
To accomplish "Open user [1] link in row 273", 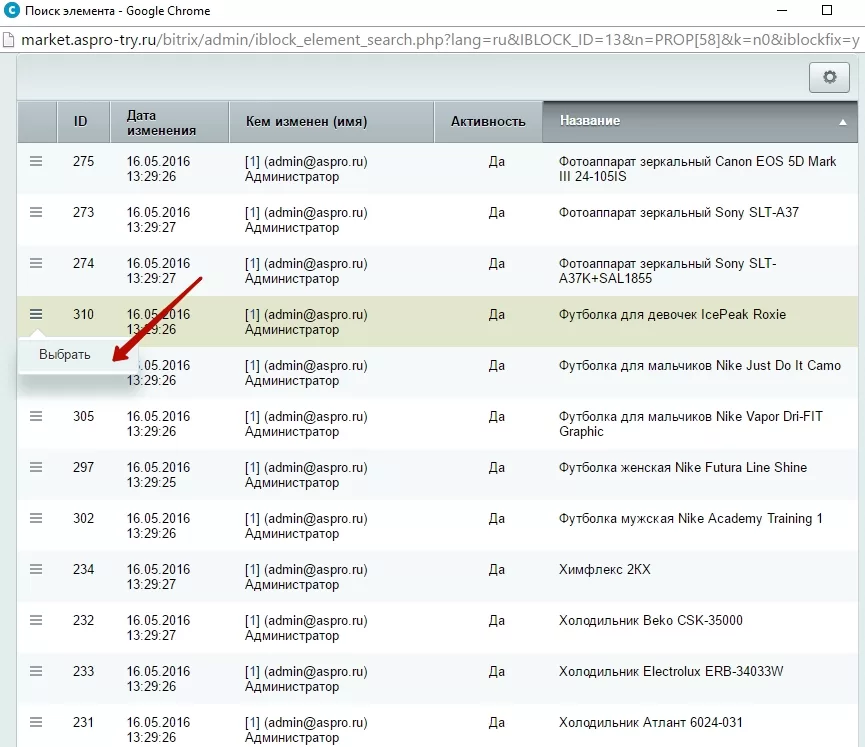I will coord(252,212).
